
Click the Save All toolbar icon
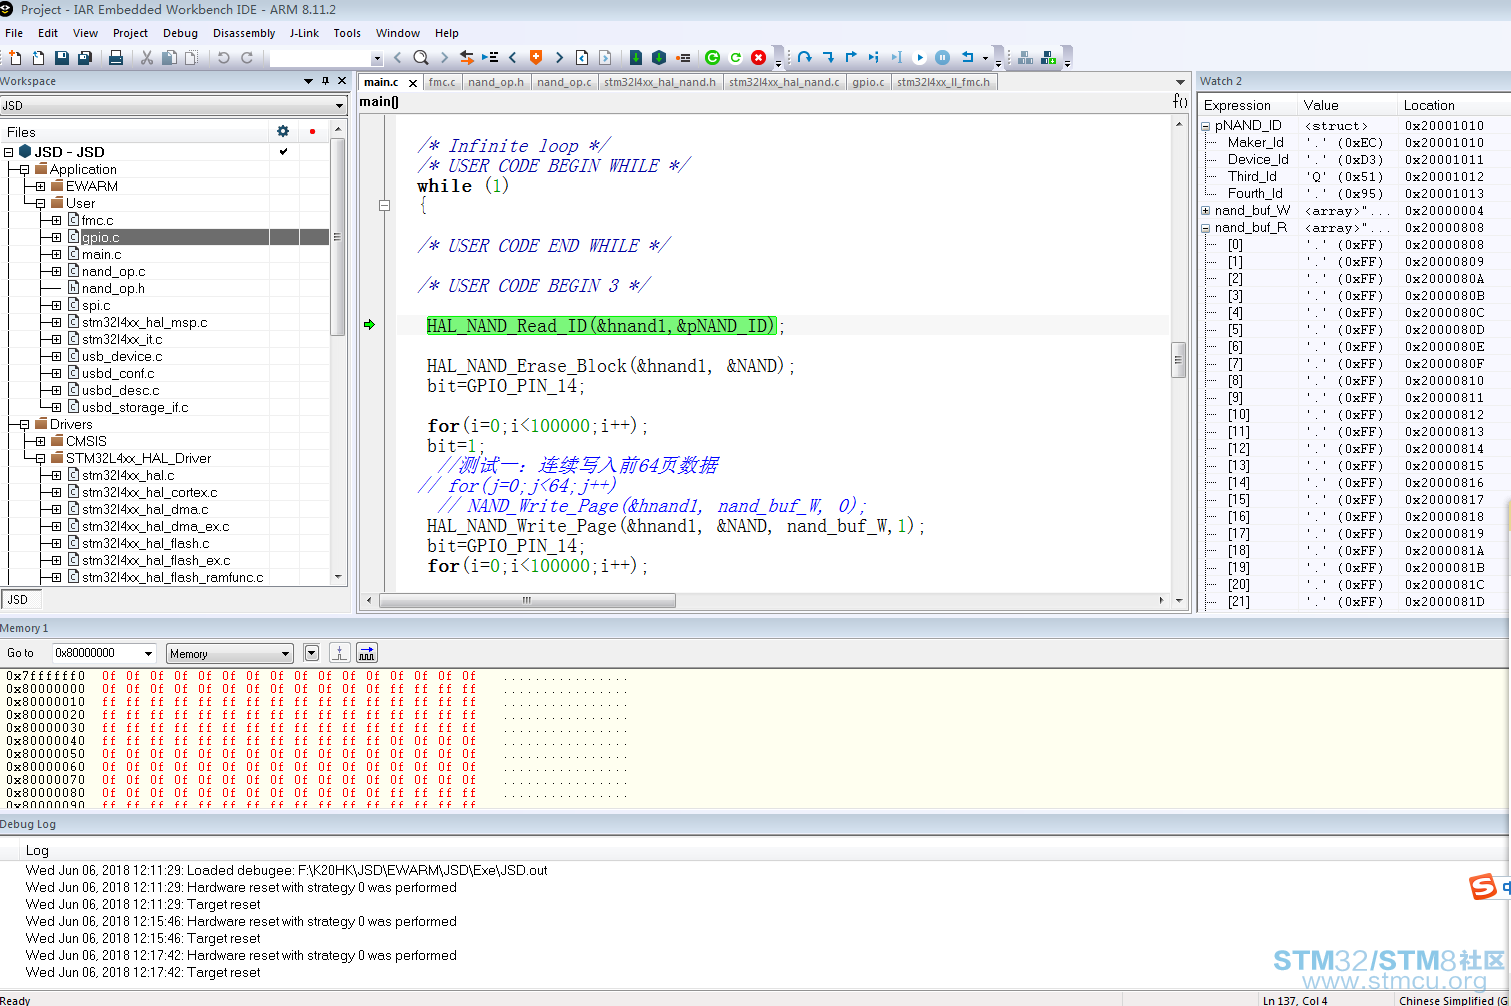pos(85,58)
